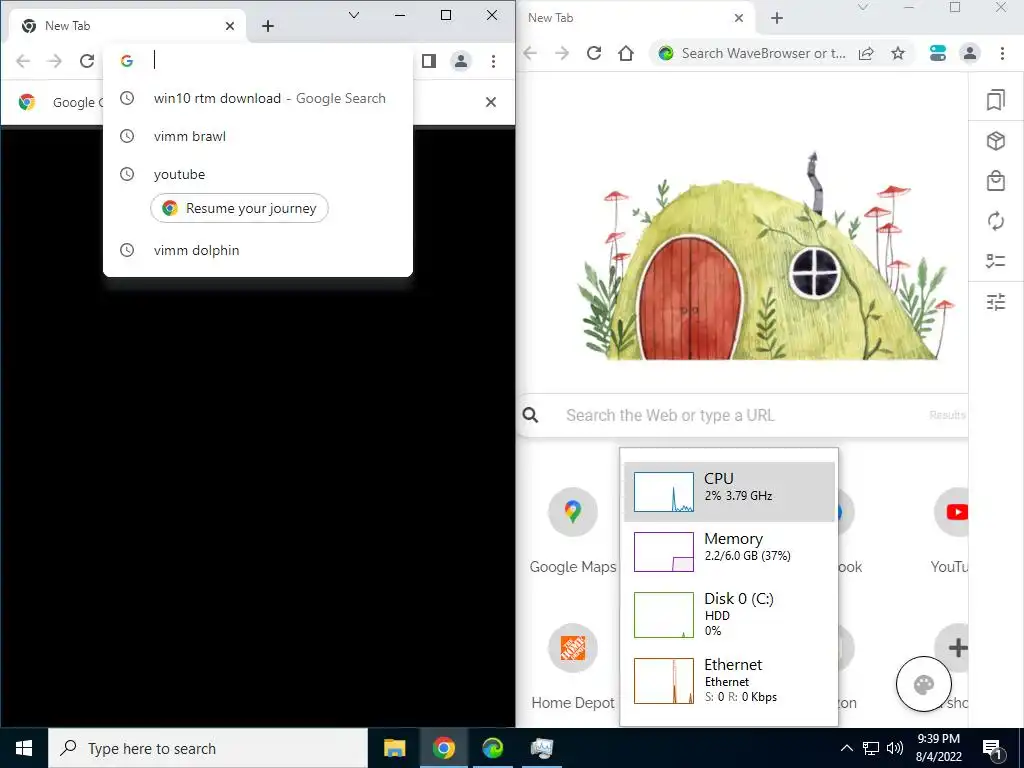Open Chrome from the taskbar

(443, 748)
